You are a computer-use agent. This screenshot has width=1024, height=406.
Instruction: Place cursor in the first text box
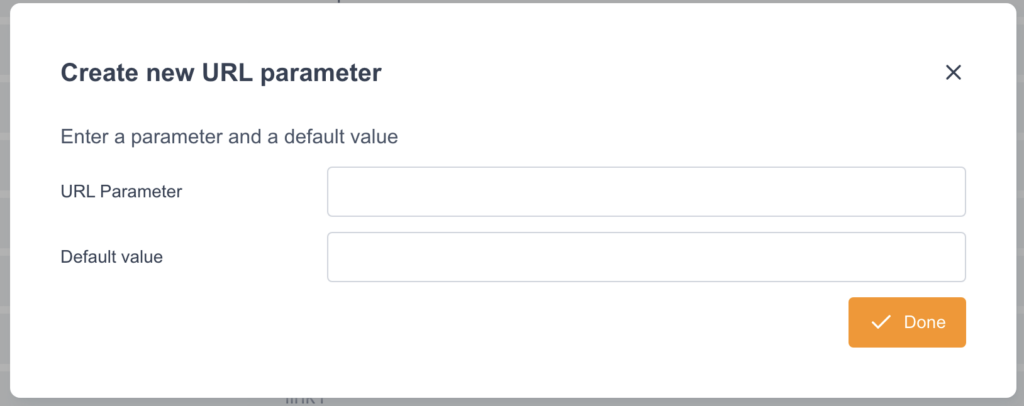tap(646, 192)
